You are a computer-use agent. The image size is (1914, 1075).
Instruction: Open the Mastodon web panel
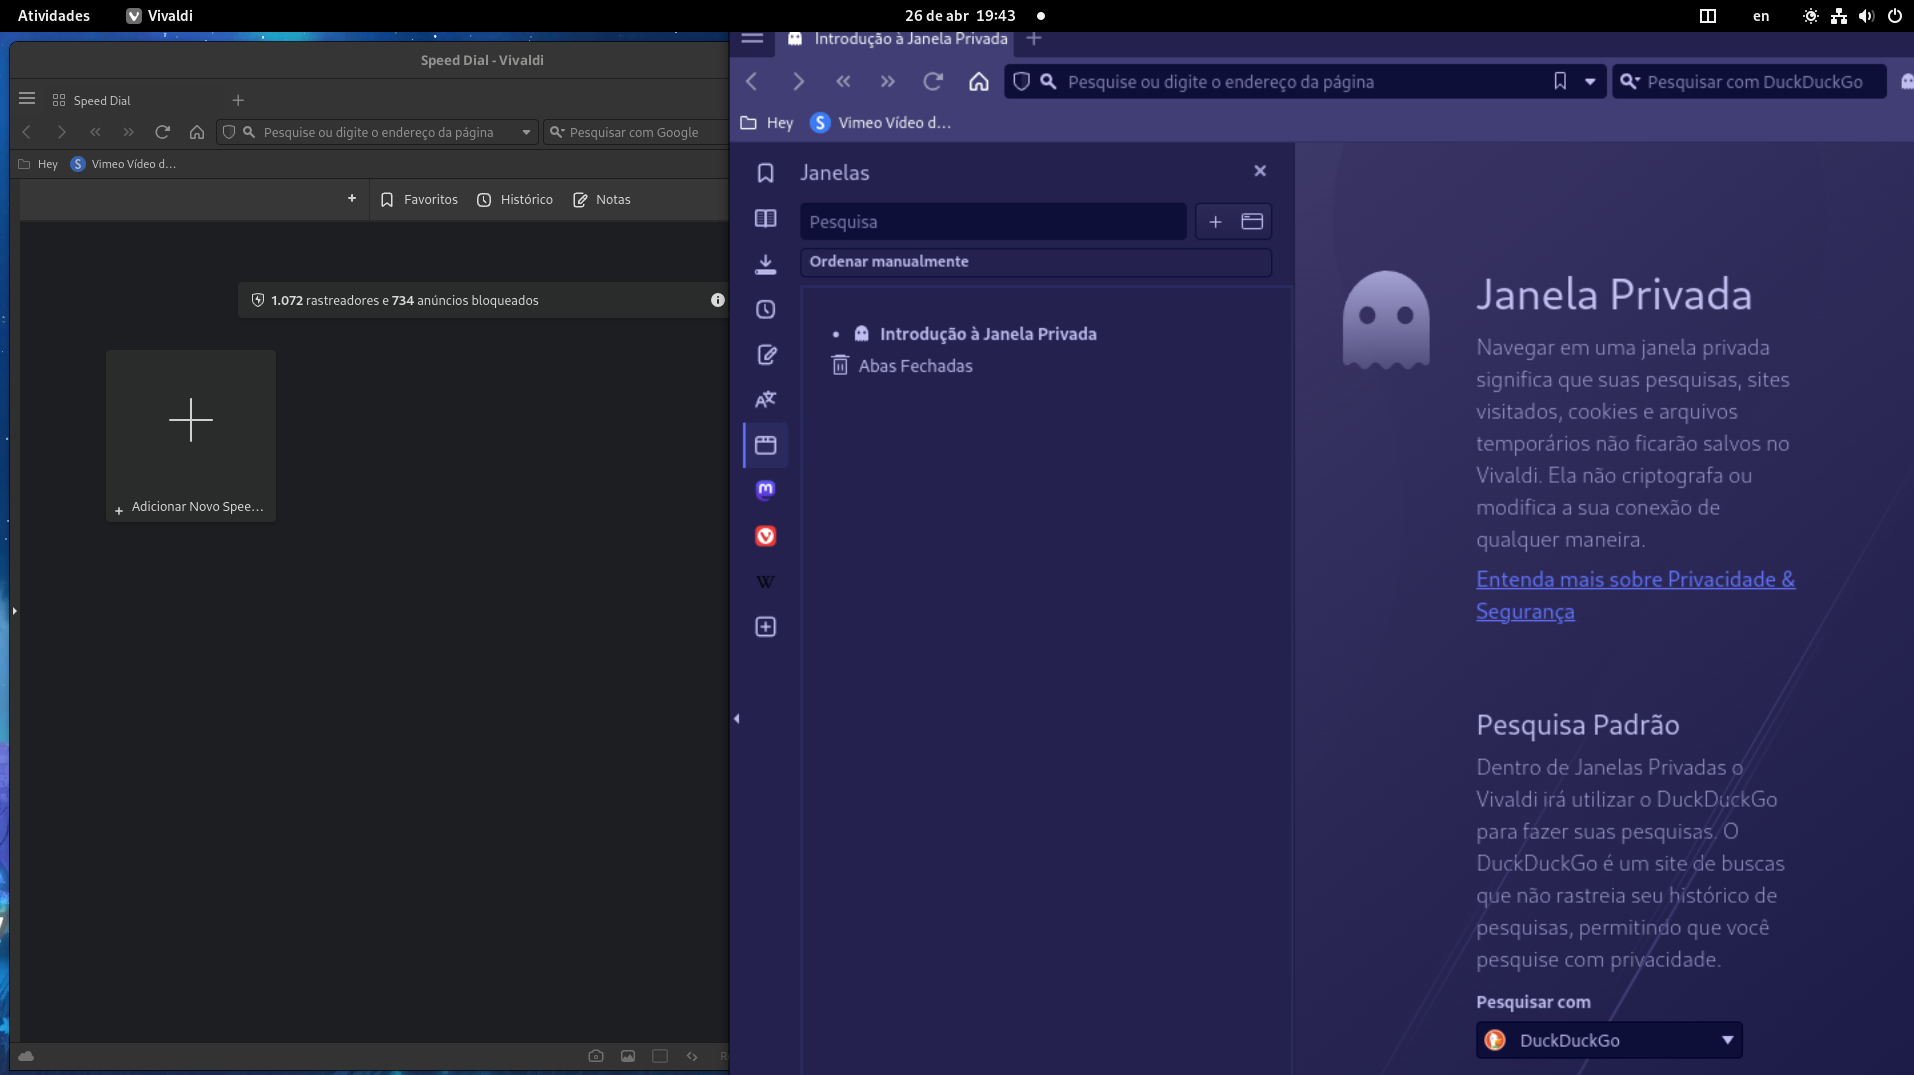765,489
